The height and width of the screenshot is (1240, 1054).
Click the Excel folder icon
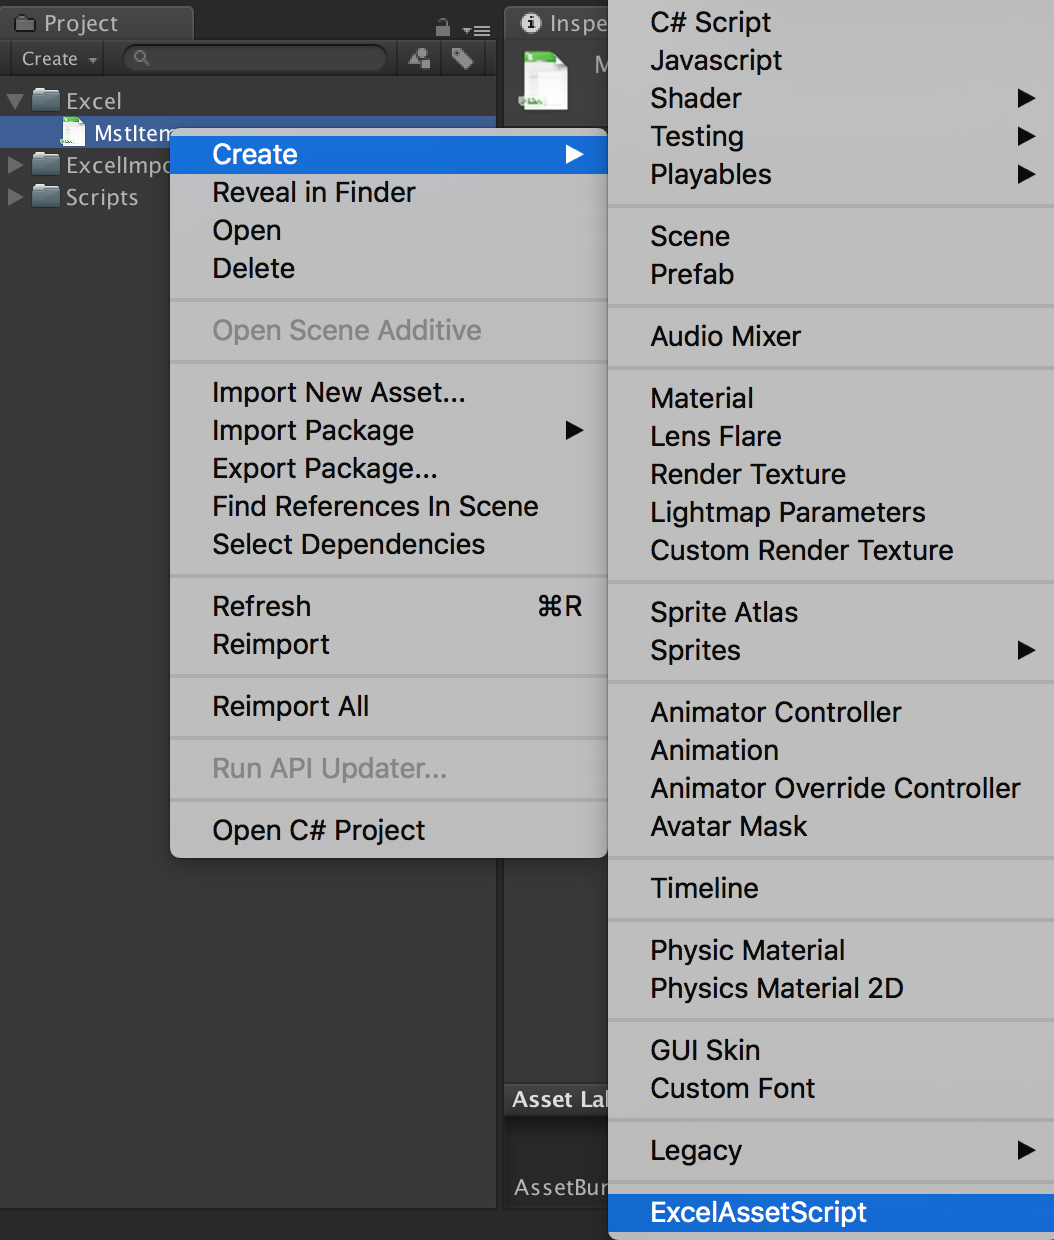44,100
